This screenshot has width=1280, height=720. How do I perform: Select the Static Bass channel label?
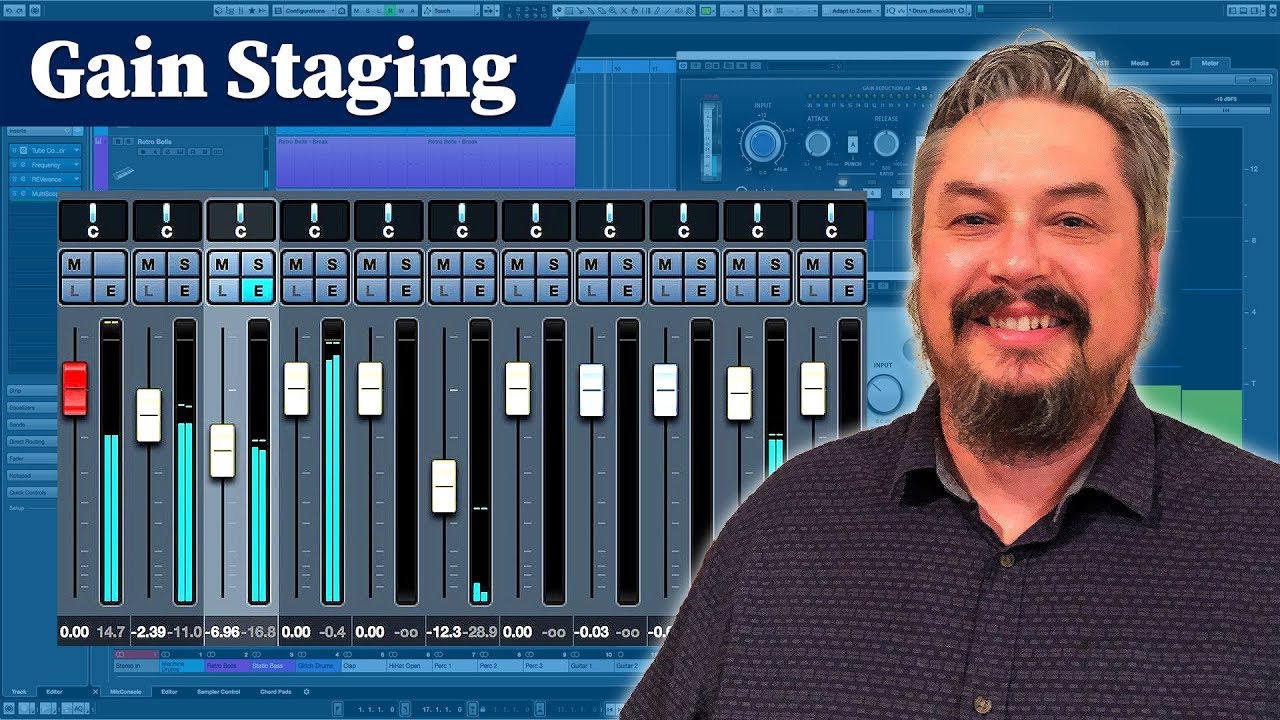(271, 665)
